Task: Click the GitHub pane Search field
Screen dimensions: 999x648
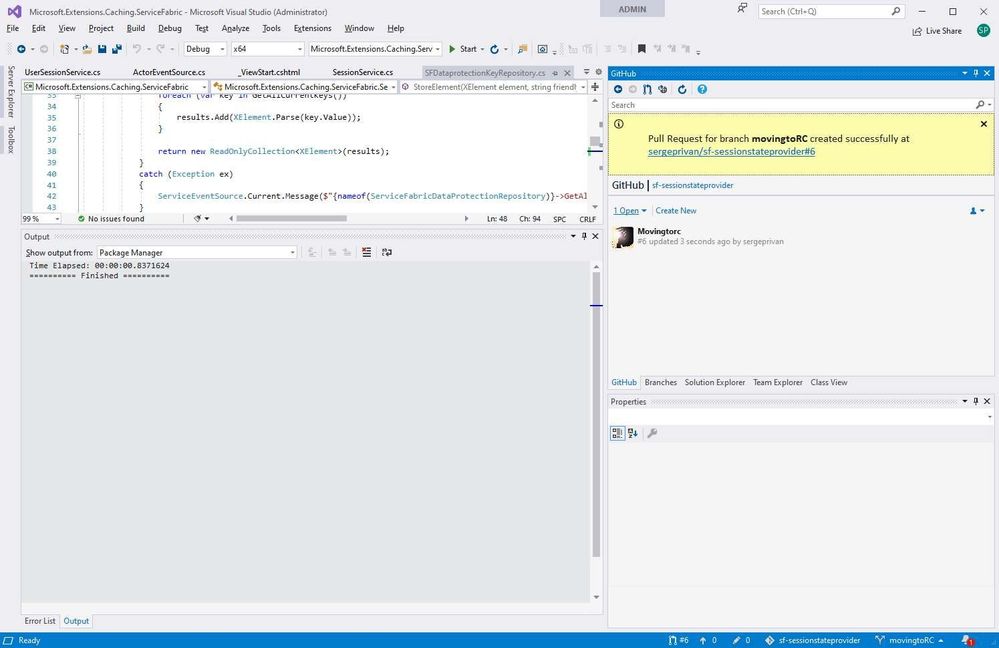Action: pos(793,104)
